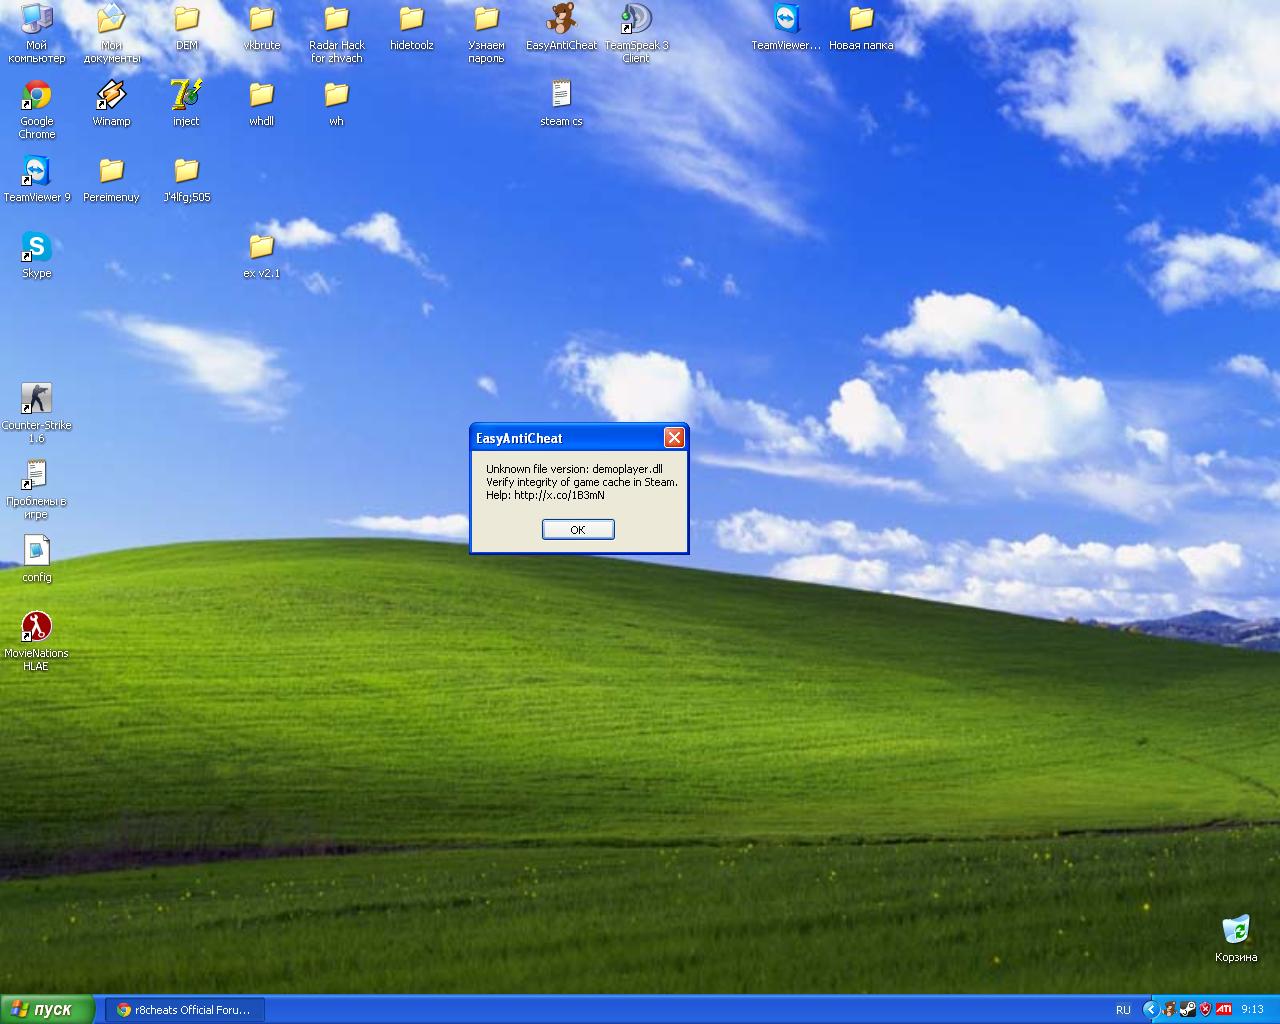Select the Проблемы в игре file shortcut
Image resolution: width=1280 pixels, height=1024 pixels.
pyautogui.click(x=37, y=489)
